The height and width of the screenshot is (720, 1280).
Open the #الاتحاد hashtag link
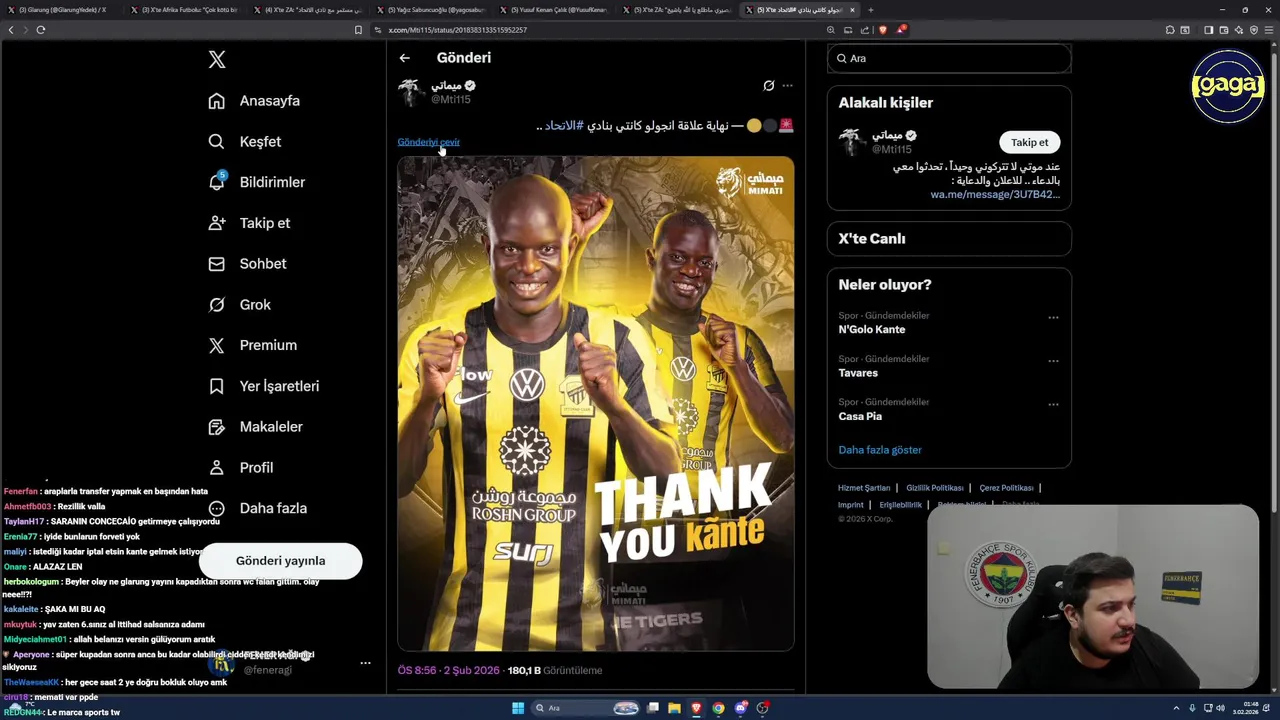click(x=565, y=125)
